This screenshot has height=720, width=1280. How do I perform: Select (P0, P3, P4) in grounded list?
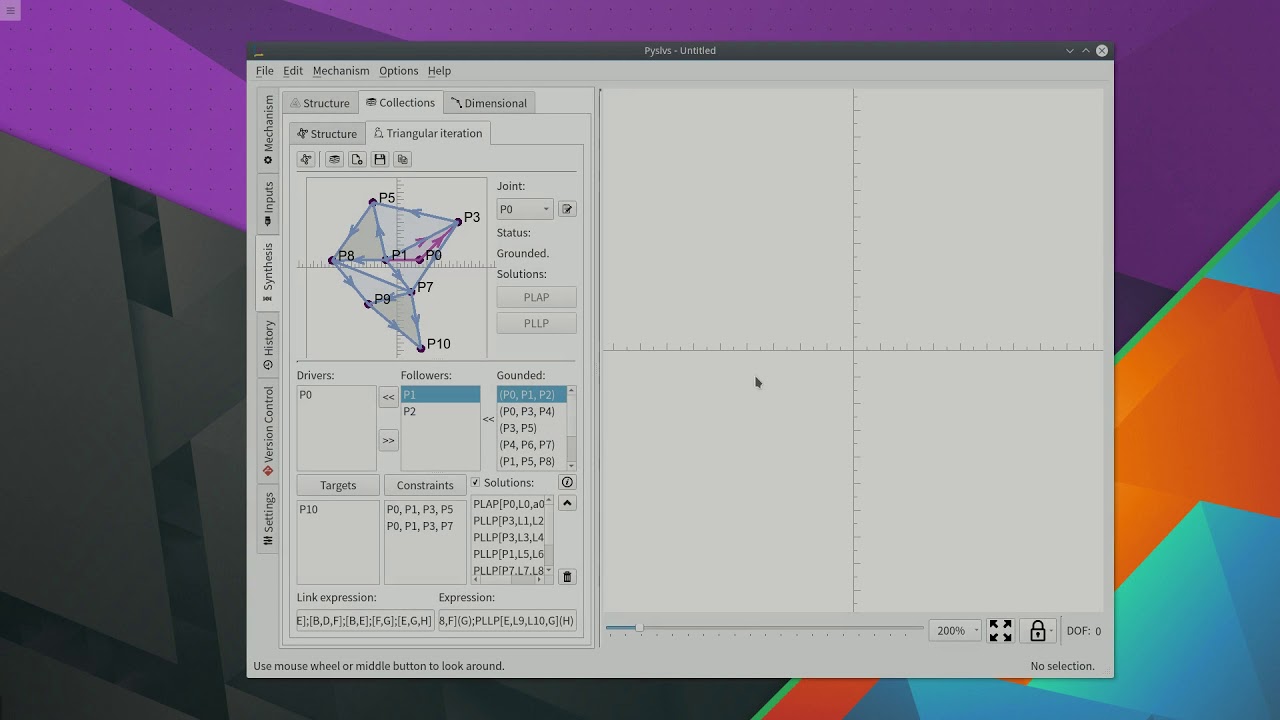coord(532,411)
